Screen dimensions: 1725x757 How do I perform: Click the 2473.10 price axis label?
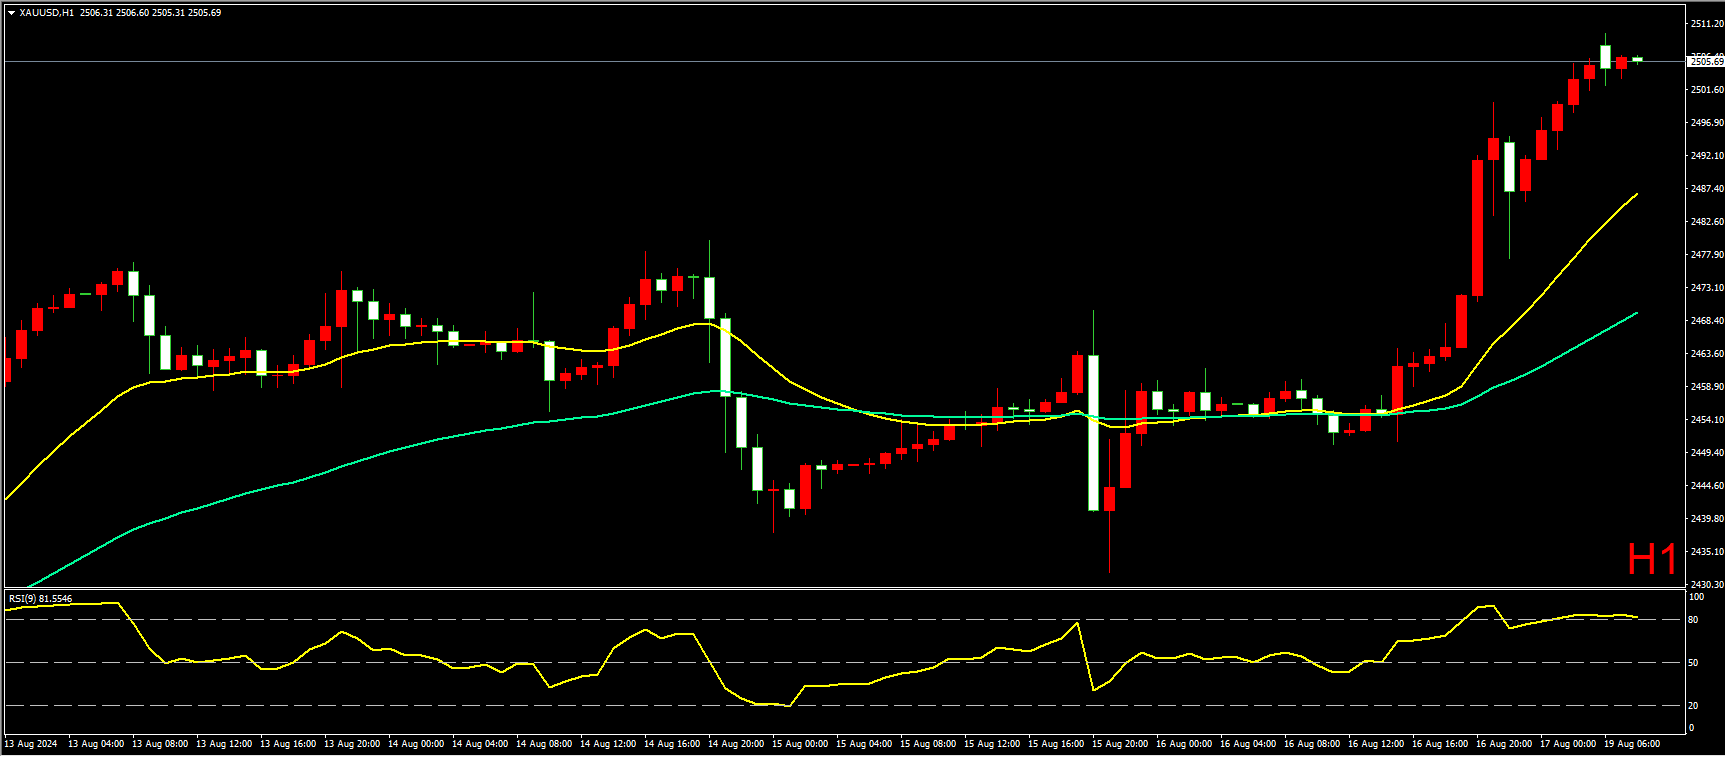(x=1707, y=288)
